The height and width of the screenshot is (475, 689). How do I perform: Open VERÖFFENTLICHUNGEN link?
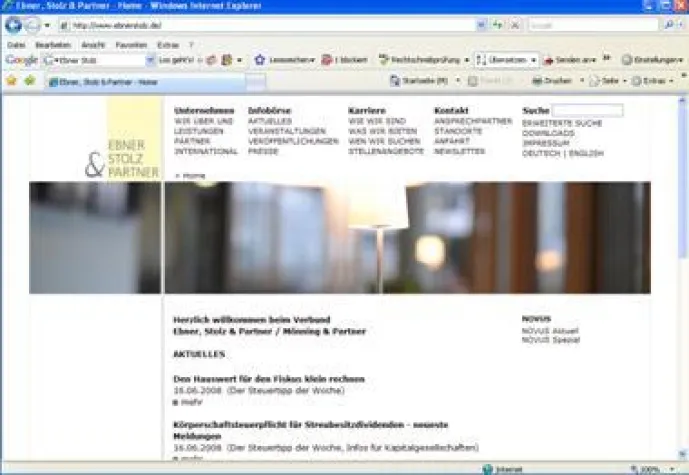click(293, 141)
